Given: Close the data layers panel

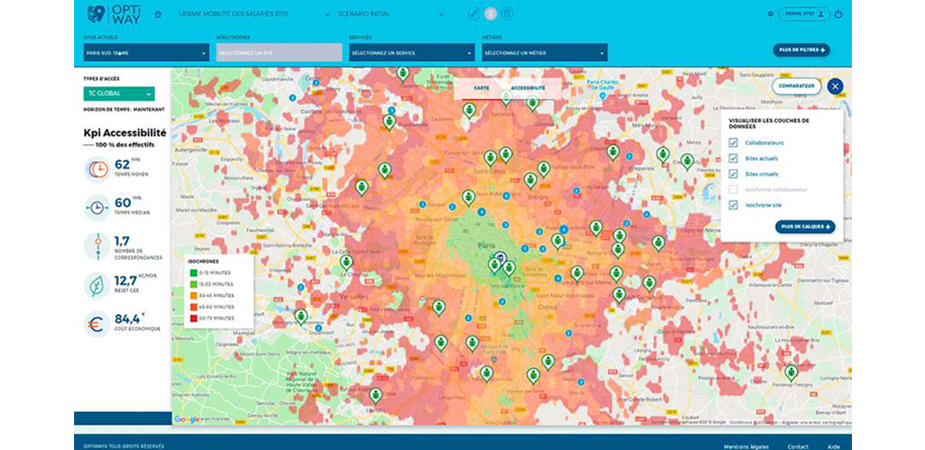Looking at the screenshot, I should tap(835, 87).
